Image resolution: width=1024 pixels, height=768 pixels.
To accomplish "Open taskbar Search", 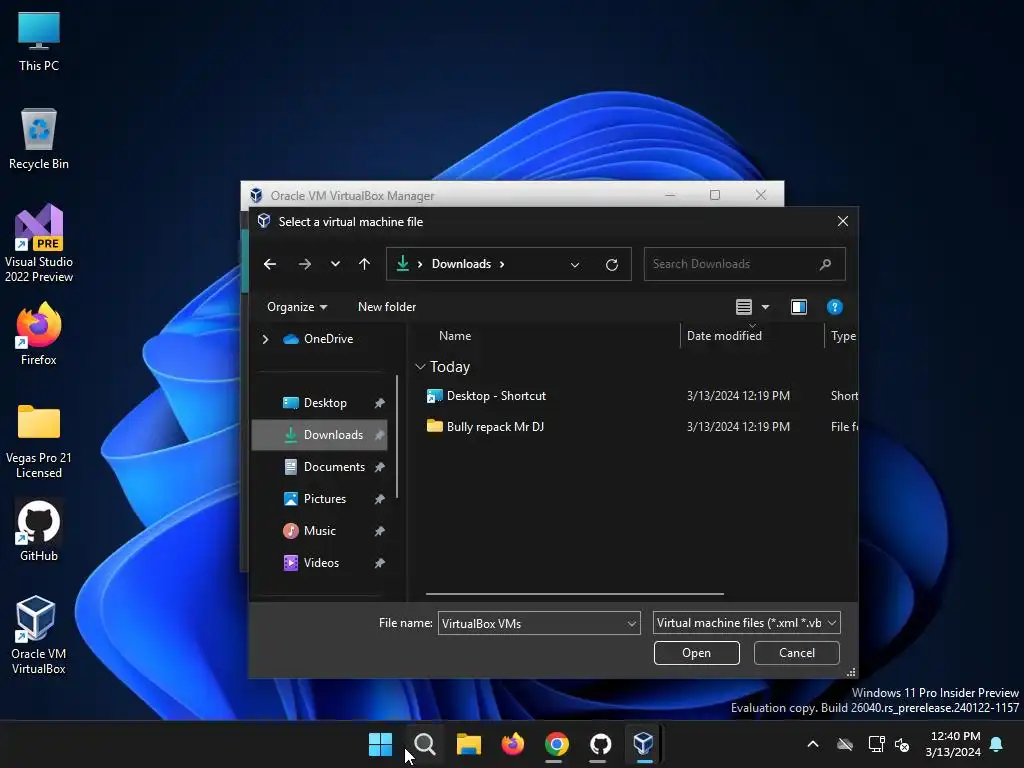I will (x=424, y=744).
